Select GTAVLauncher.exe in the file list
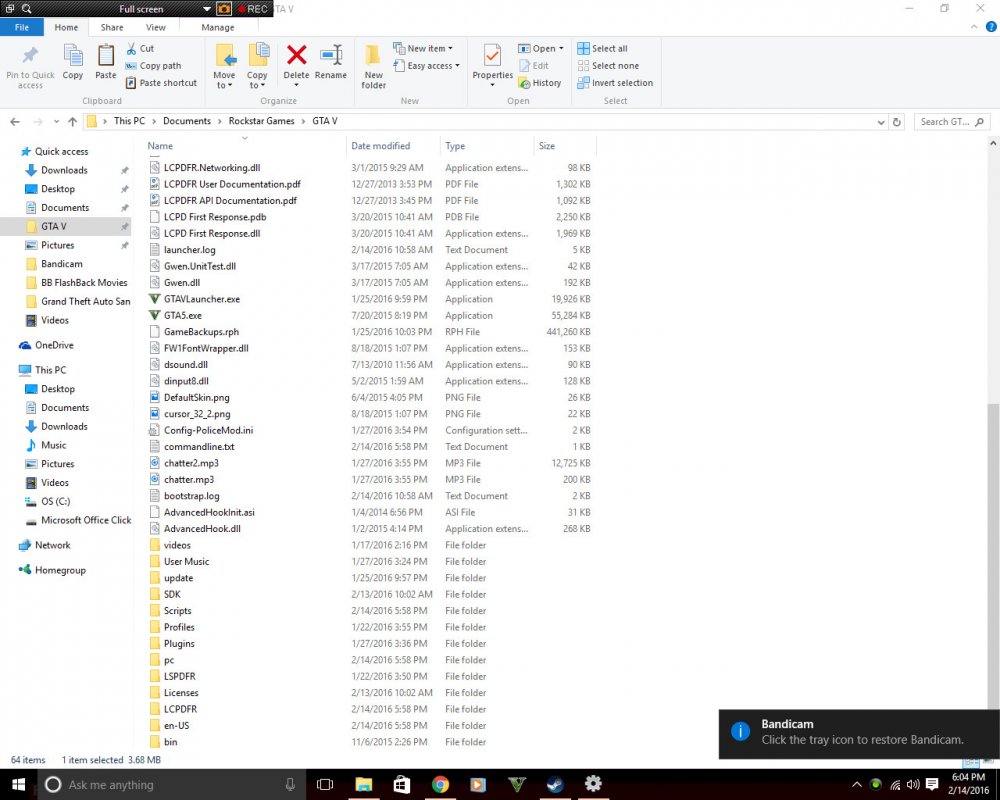This screenshot has width=1000, height=800. pos(202,299)
